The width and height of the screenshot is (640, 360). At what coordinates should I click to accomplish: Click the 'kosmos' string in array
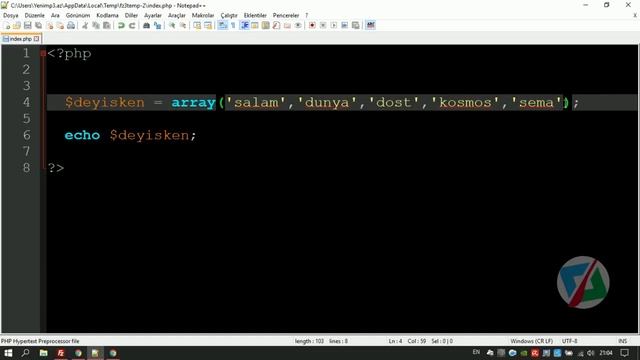465,102
